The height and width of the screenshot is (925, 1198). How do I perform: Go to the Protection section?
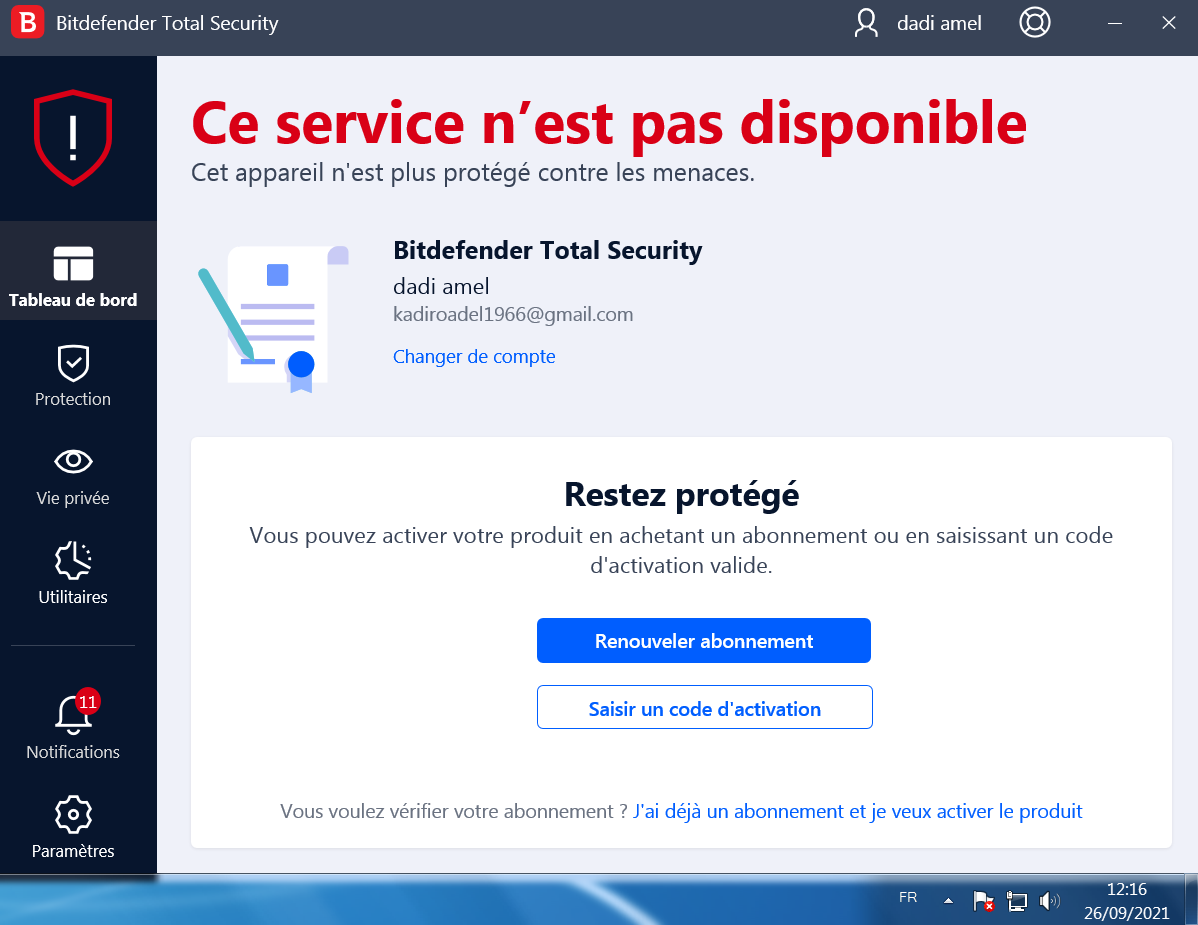[x=73, y=376]
